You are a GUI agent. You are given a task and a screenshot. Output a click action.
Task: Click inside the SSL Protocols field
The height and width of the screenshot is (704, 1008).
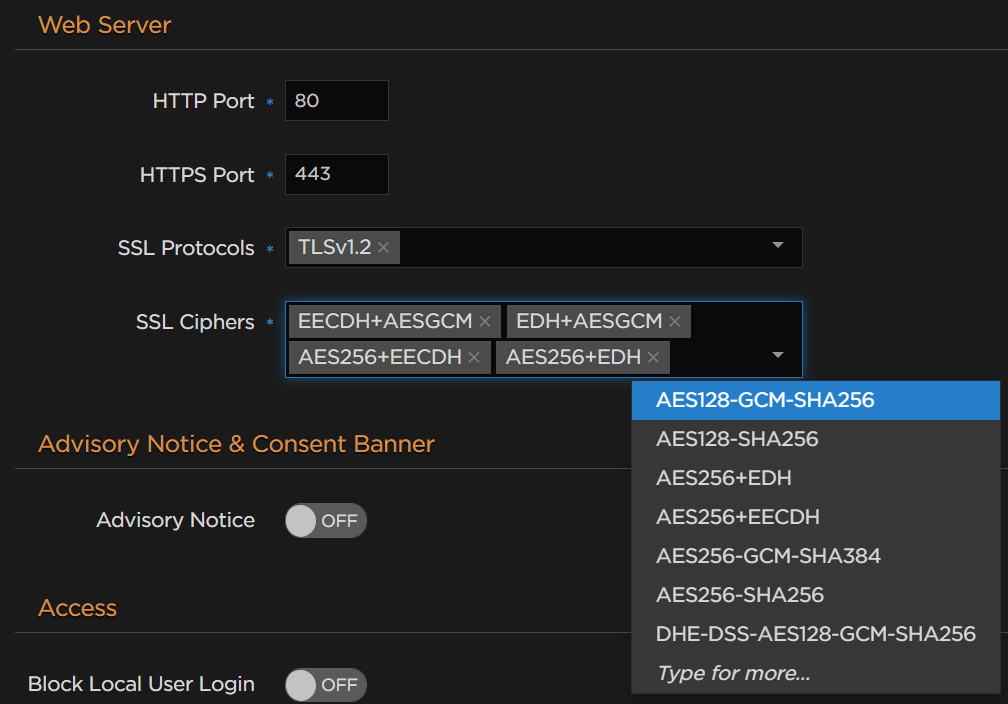(580, 248)
